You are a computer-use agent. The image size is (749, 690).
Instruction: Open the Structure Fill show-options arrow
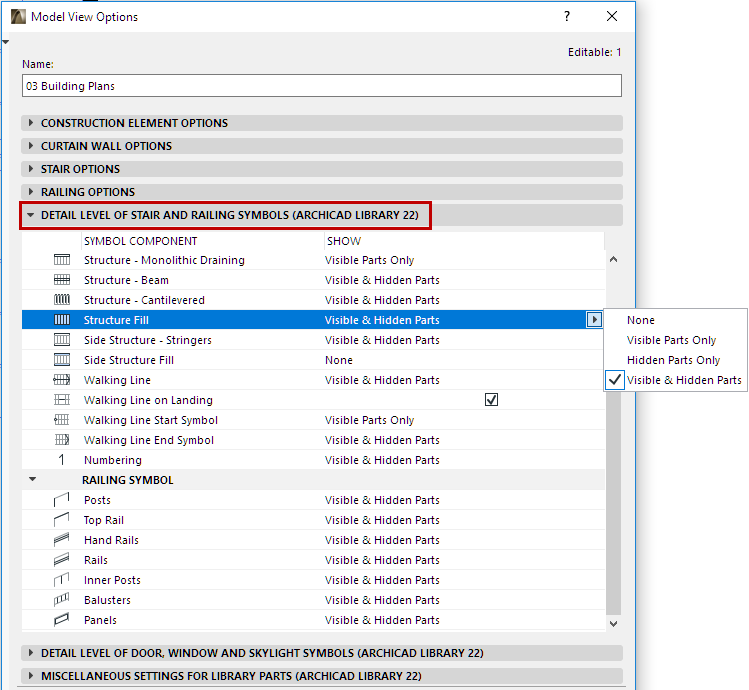[594, 320]
